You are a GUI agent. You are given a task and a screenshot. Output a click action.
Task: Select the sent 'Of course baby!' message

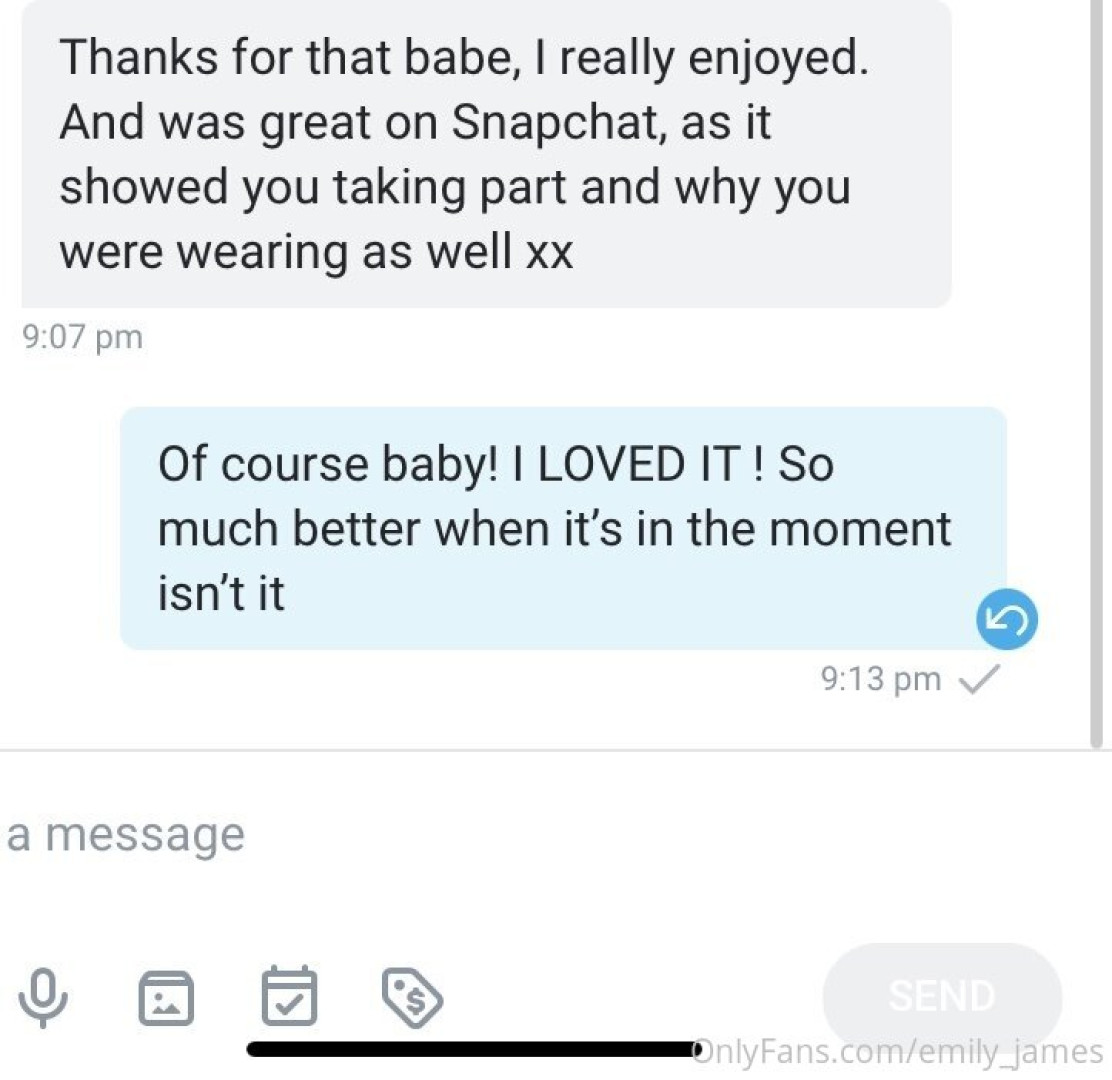(562, 528)
